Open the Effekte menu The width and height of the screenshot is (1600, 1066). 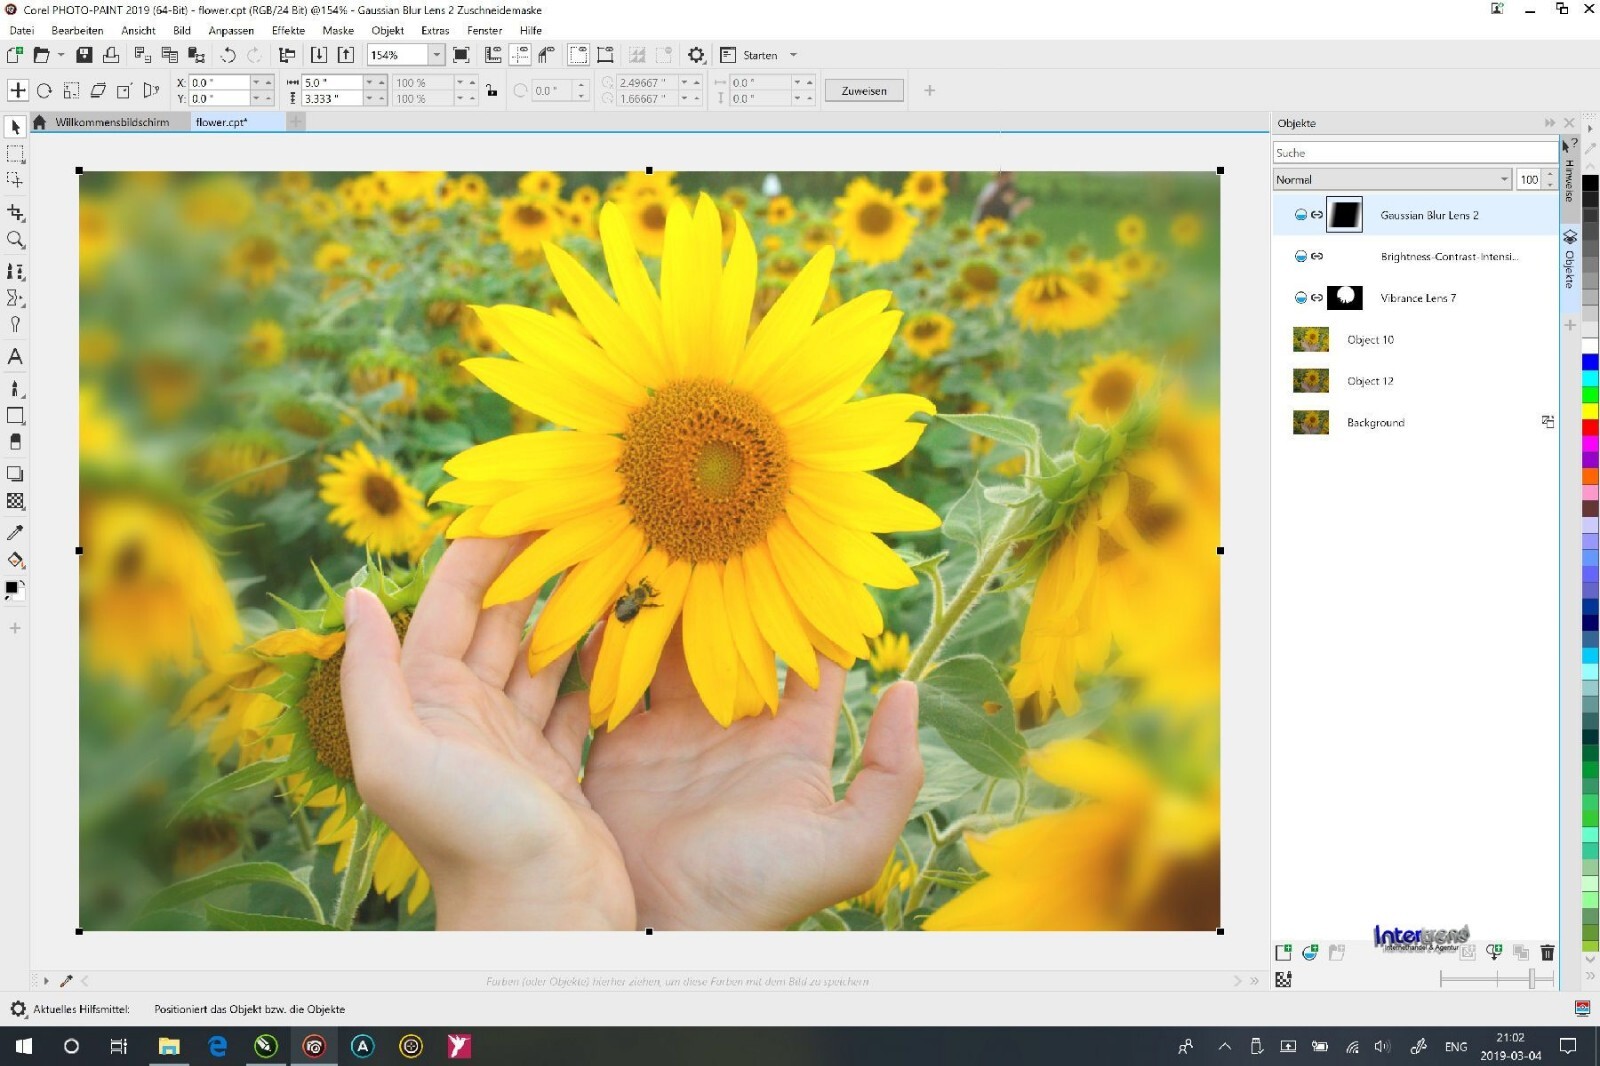pos(288,30)
